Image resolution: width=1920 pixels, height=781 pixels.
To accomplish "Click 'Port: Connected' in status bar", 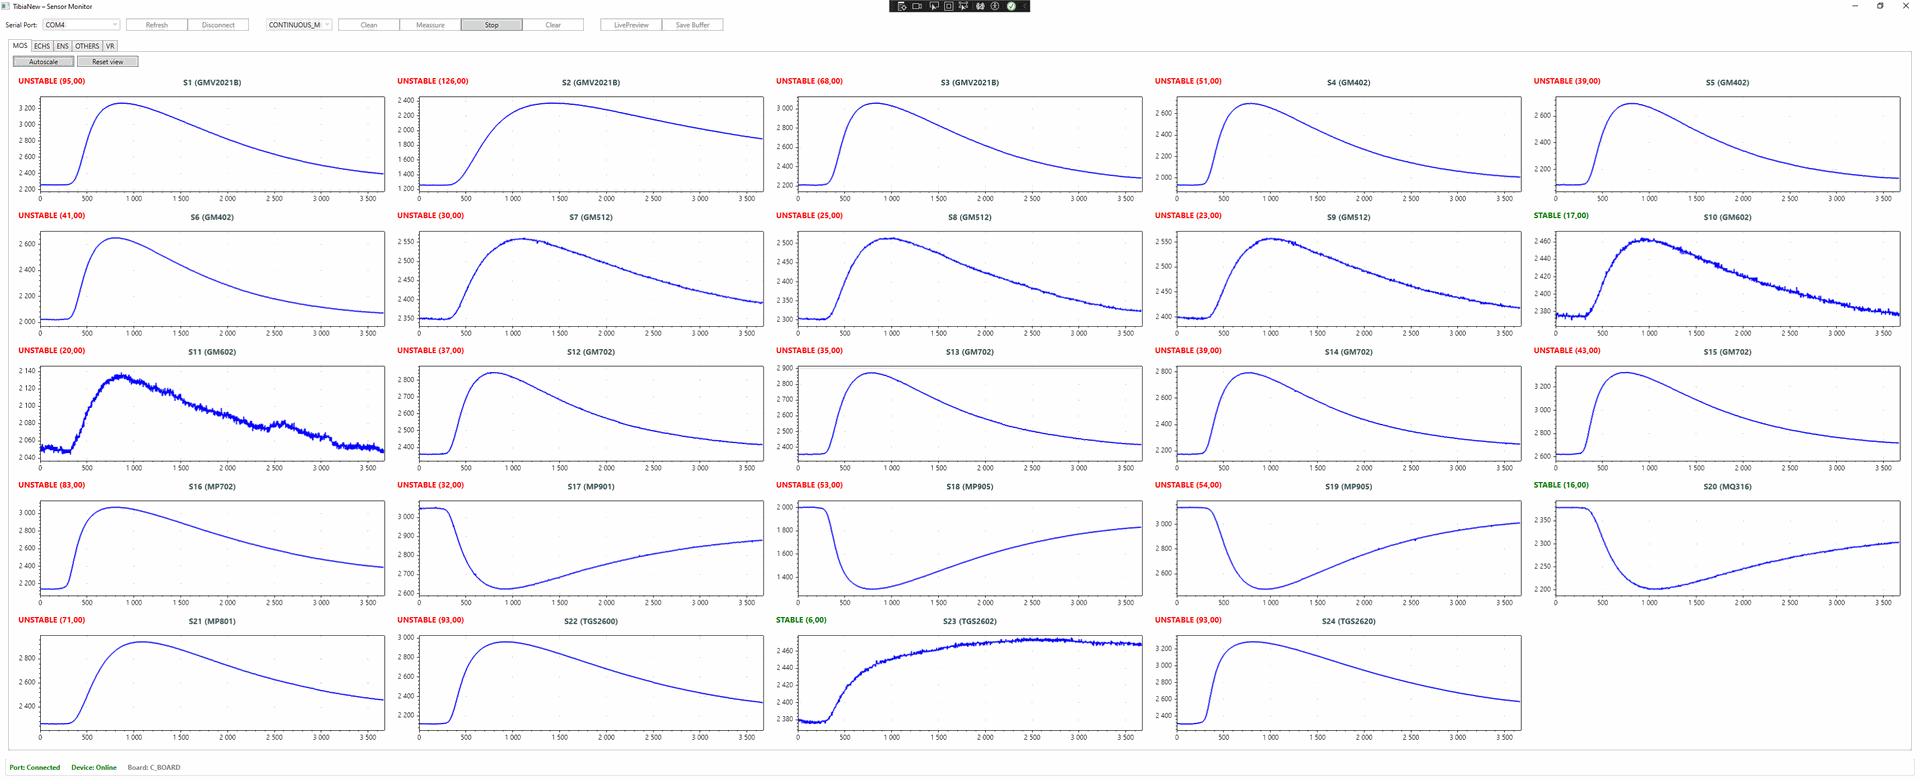I will click(35, 768).
